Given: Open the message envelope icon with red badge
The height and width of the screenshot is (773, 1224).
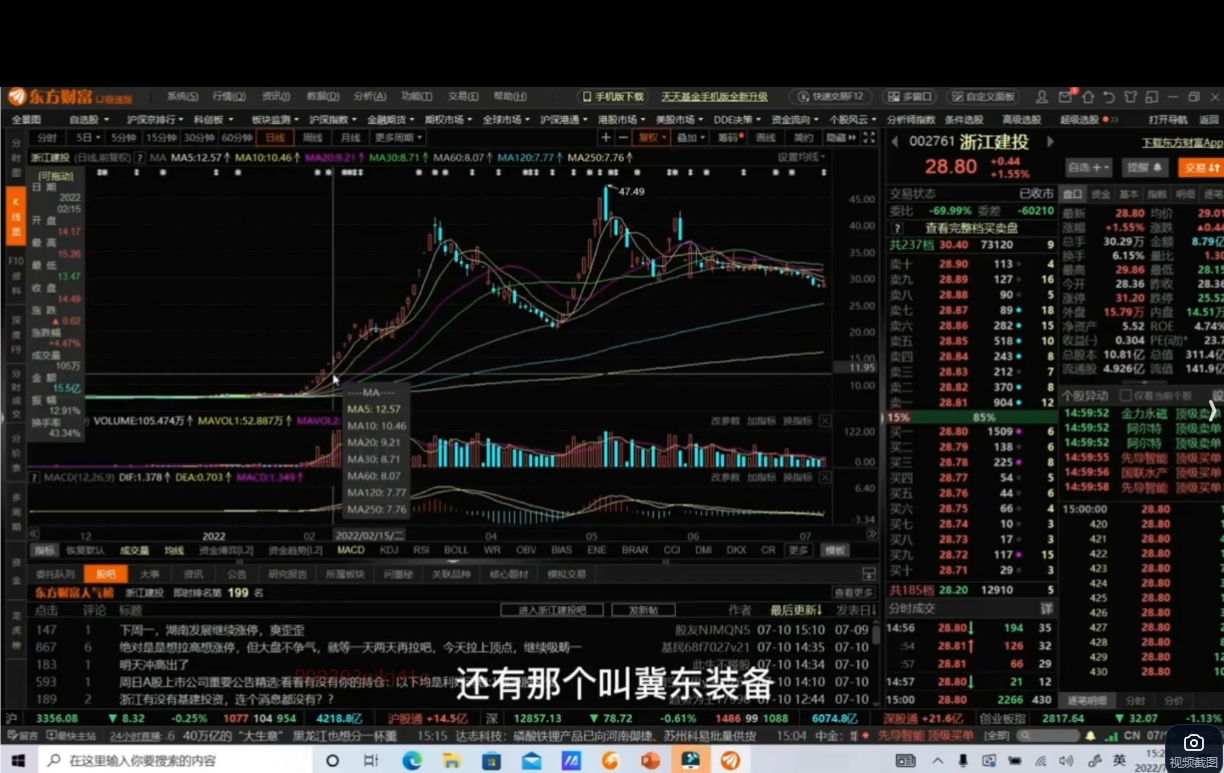Looking at the screenshot, I should pos(1067,96).
